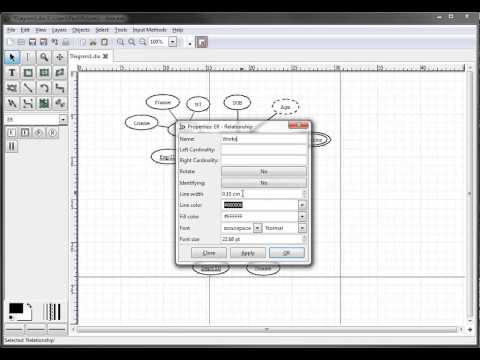This screenshot has height=360, width=480.
Task: Close the Diagram1.dia tab
Action: coord(105,56)
